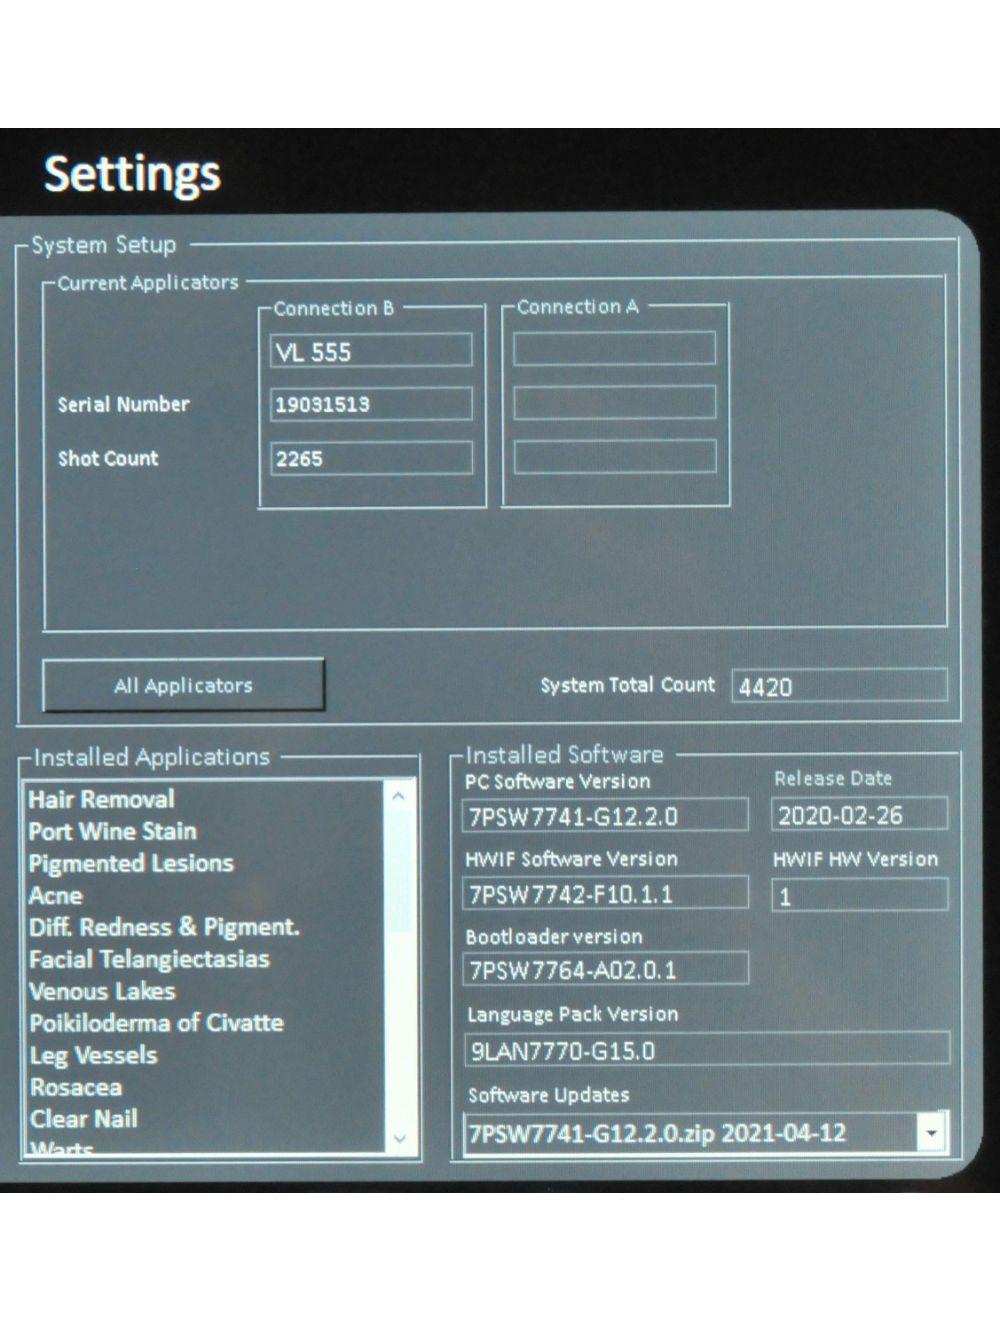Screen dimensions: 1000x1320
Task: Open the Software Updates dropdown arrow
Action: tap(932, 1133)
